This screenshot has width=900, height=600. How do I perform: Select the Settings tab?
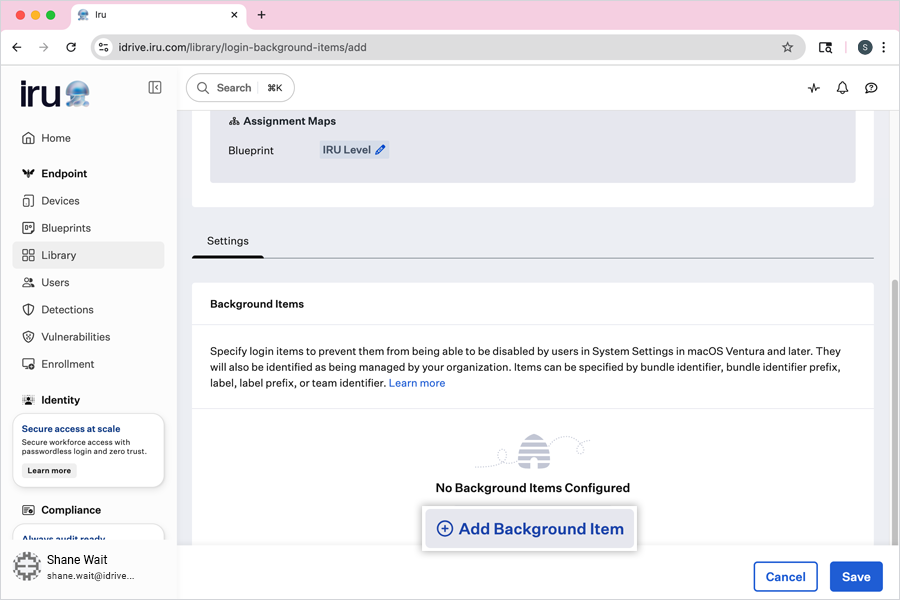228,241
